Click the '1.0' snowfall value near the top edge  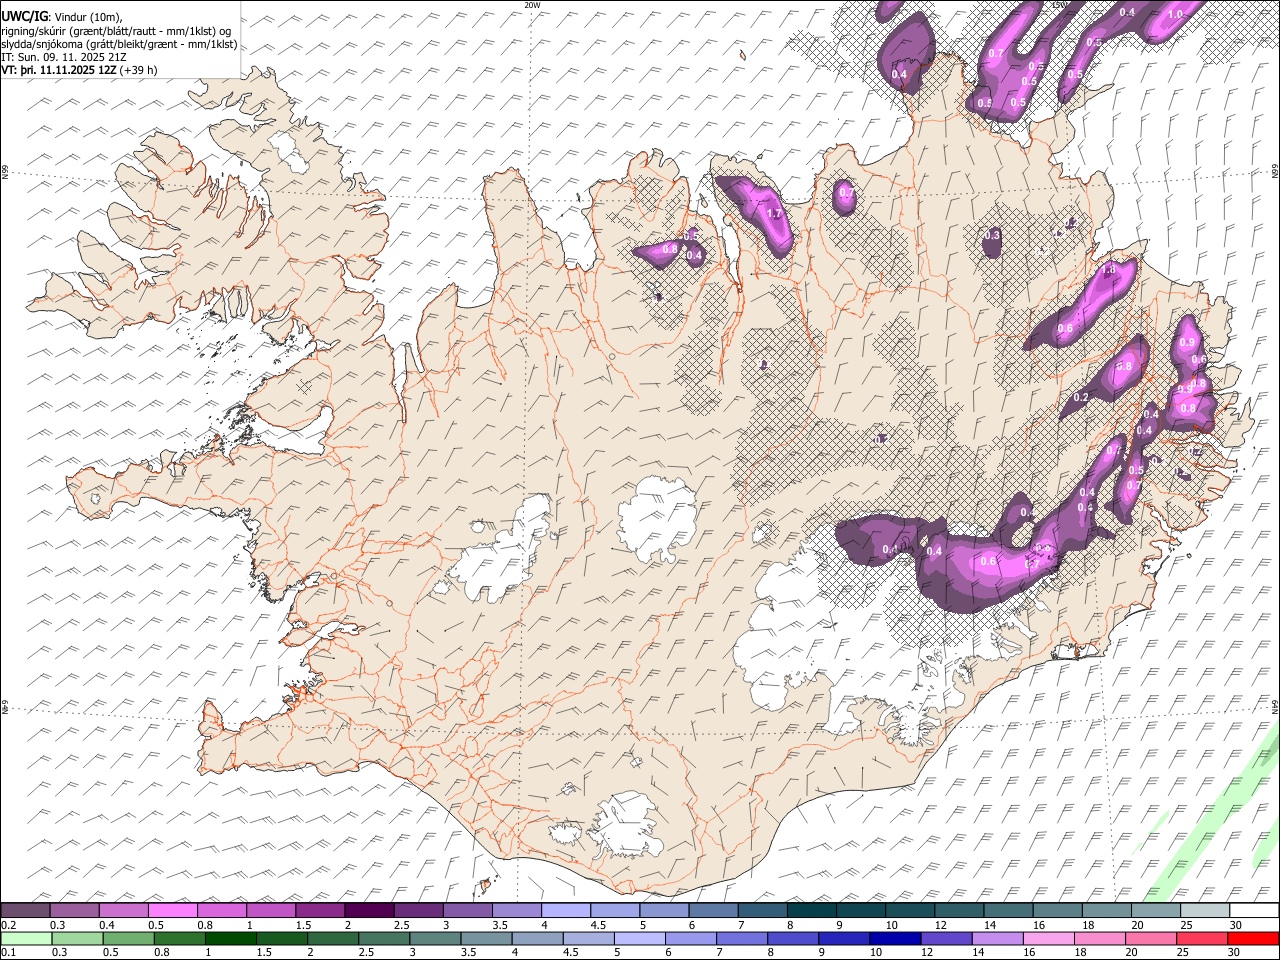(x=1176, y=13)
